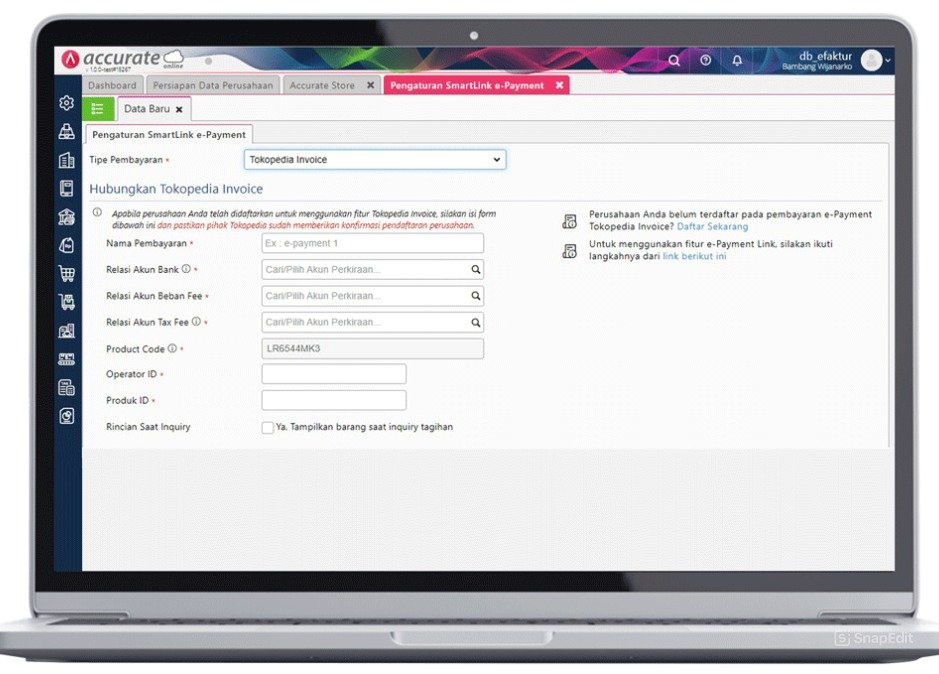This screenshot has width=939, height=674.
Task: Open the cash and bank module icon
Action: point(66,216)
